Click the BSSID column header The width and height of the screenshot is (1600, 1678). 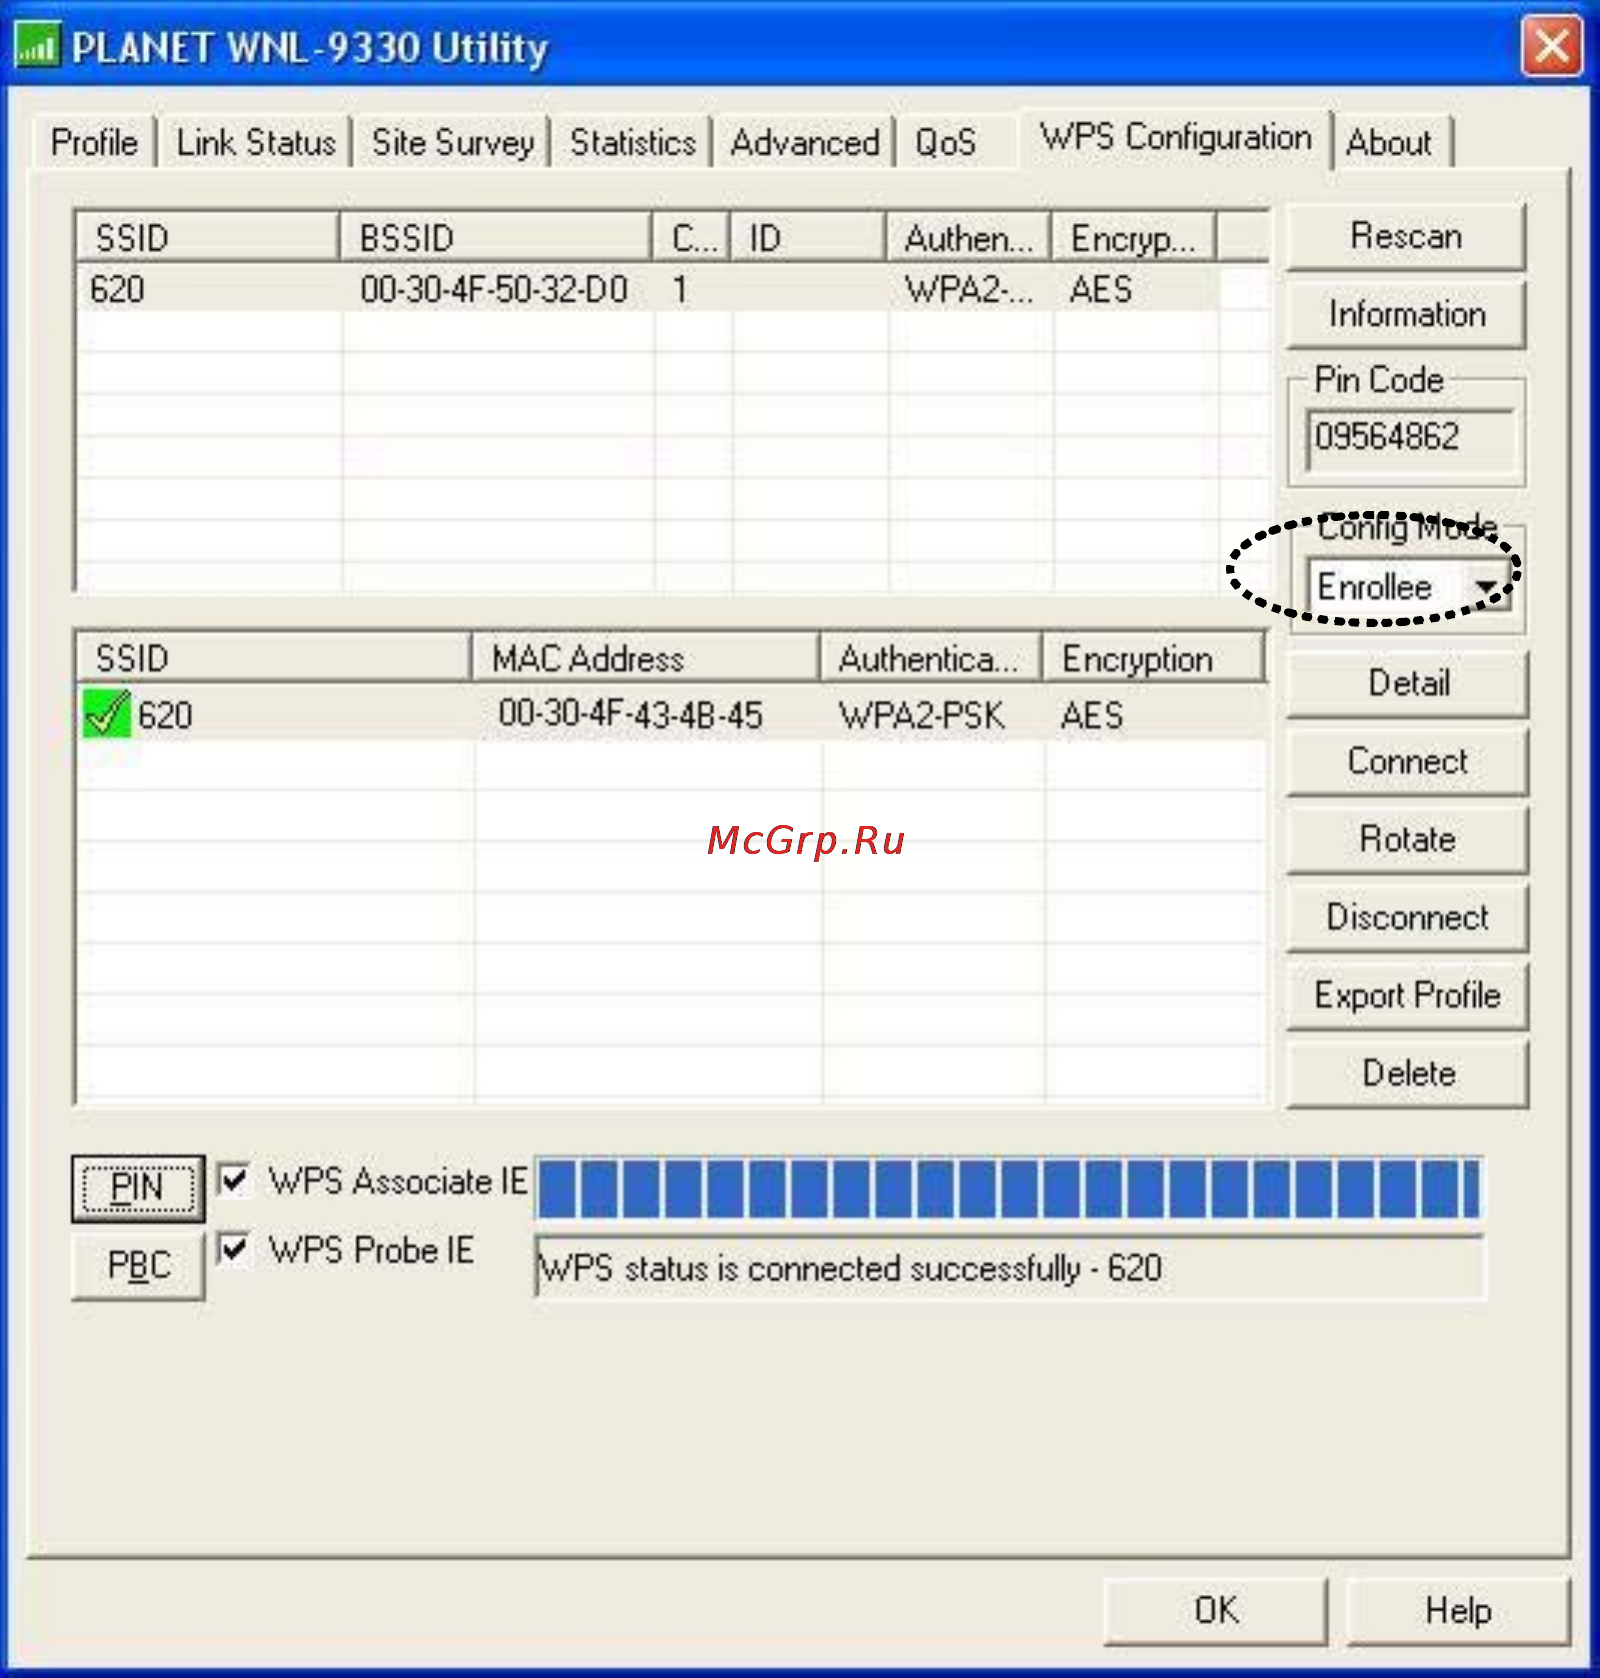point(496,238)
